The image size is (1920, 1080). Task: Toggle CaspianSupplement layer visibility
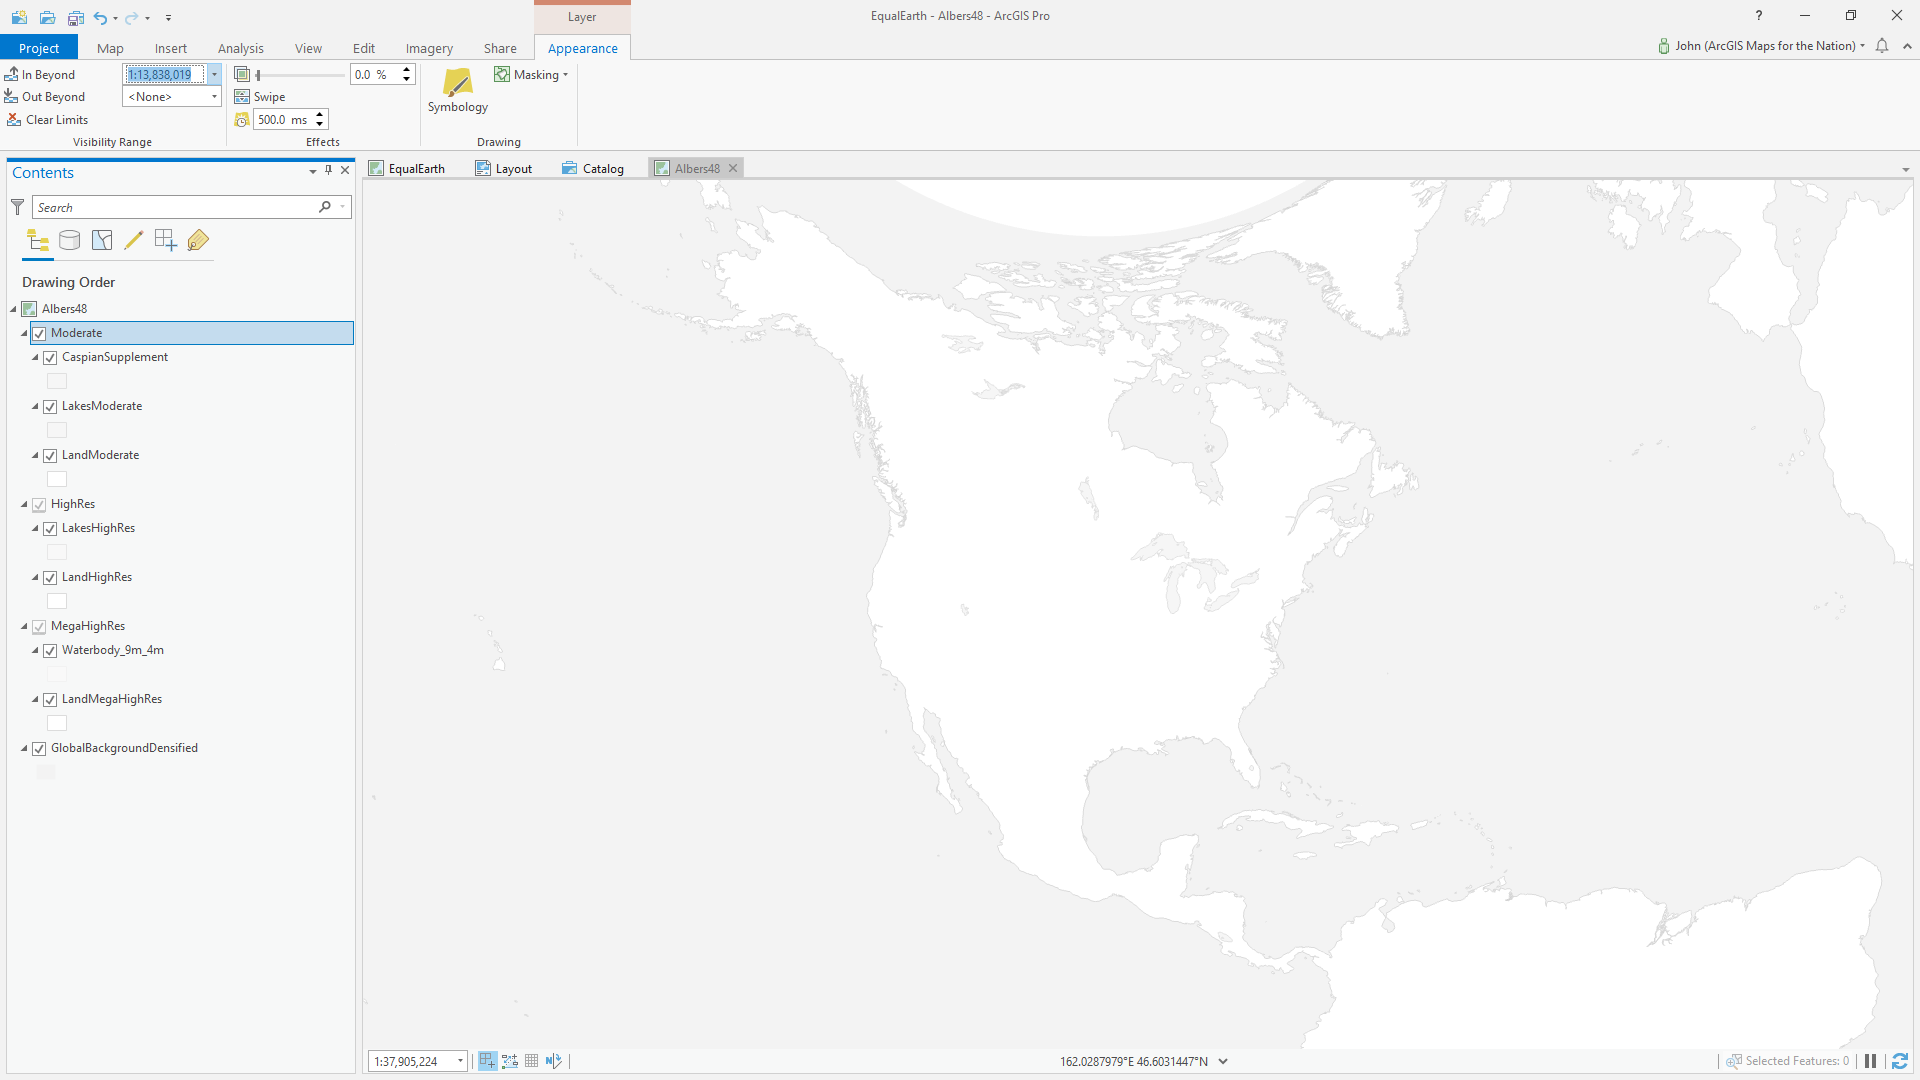(x=50, y=357)
